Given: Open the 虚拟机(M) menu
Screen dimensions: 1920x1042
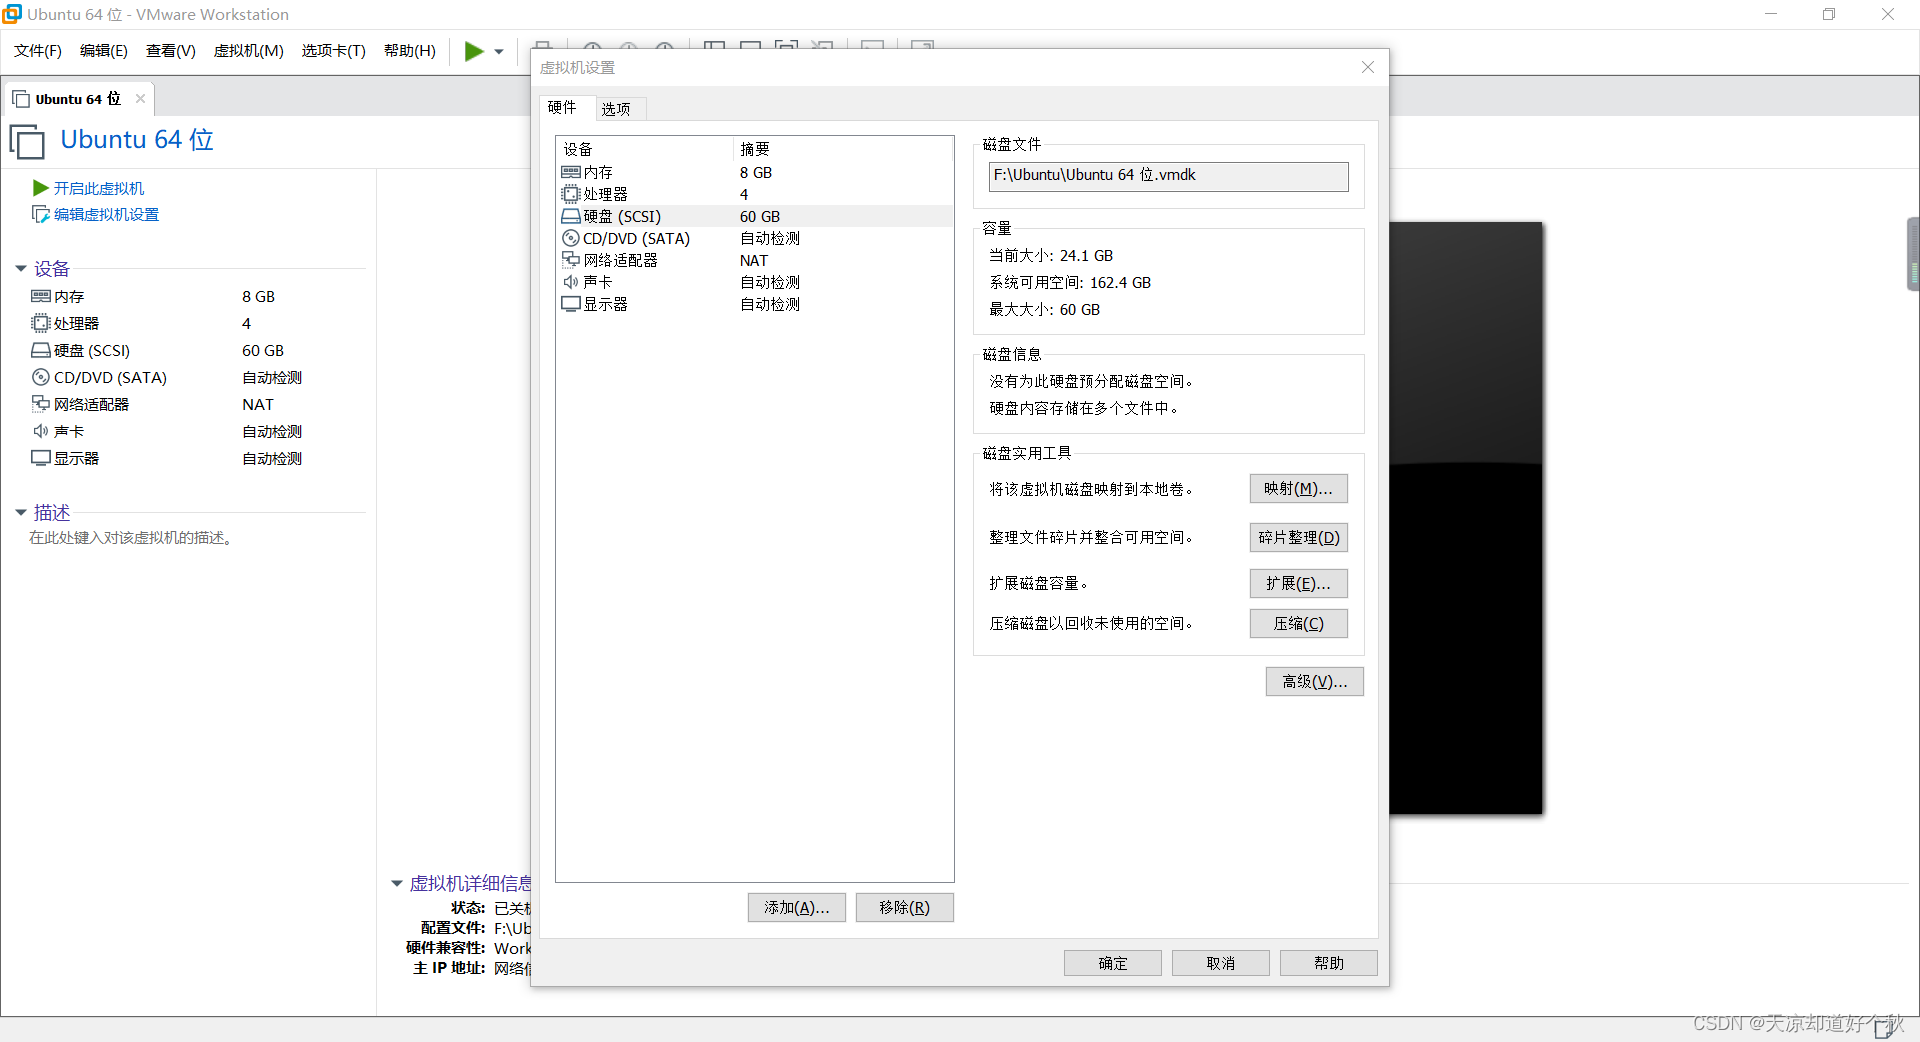Looking at the screenshot, I should click(x=249, y=51).
